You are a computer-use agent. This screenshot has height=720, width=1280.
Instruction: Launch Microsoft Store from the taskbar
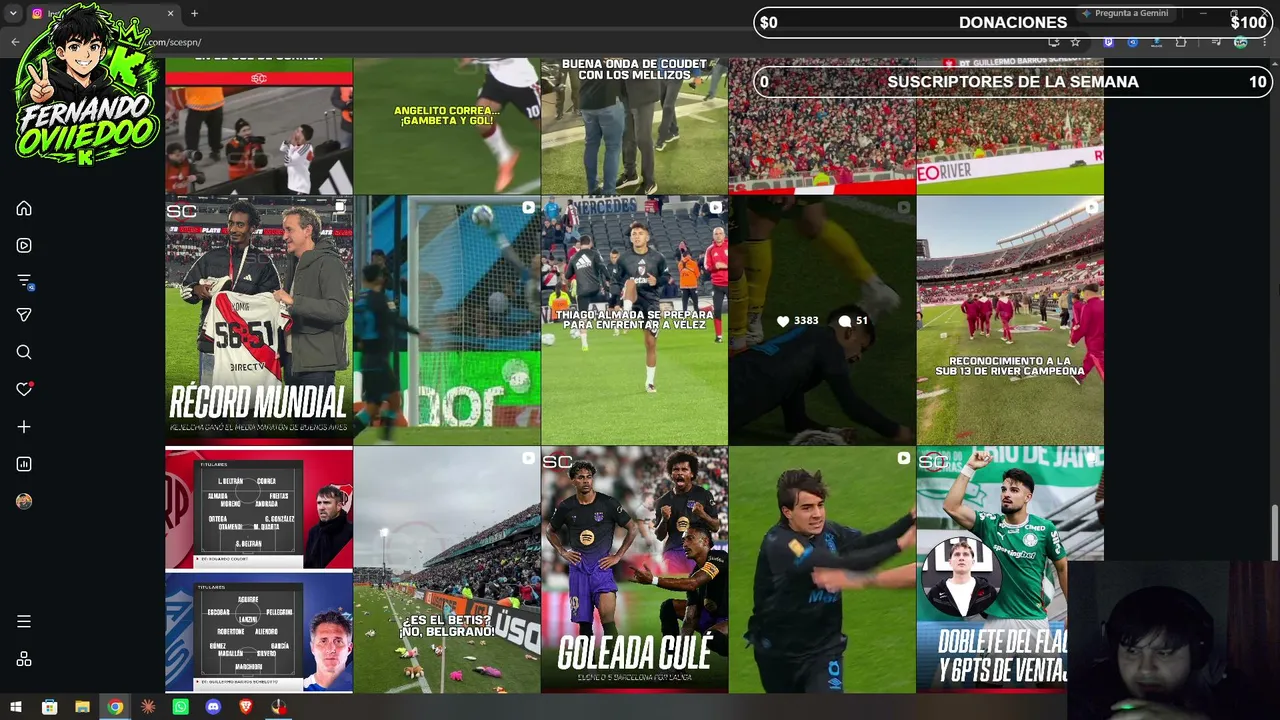pyautogui.click(x=49, y=707)
